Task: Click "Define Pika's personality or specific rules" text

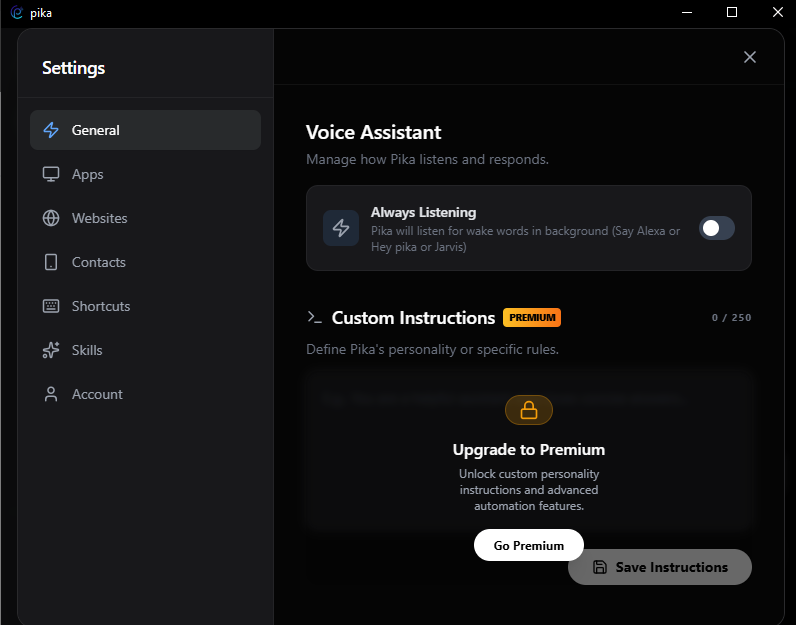Action: tap(433, 349)
